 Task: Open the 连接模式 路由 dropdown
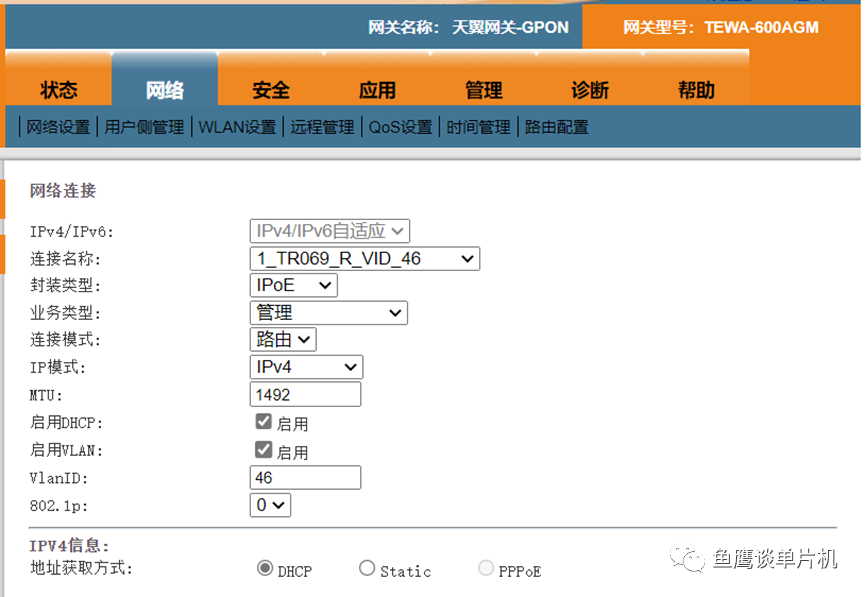coord(283,339)
